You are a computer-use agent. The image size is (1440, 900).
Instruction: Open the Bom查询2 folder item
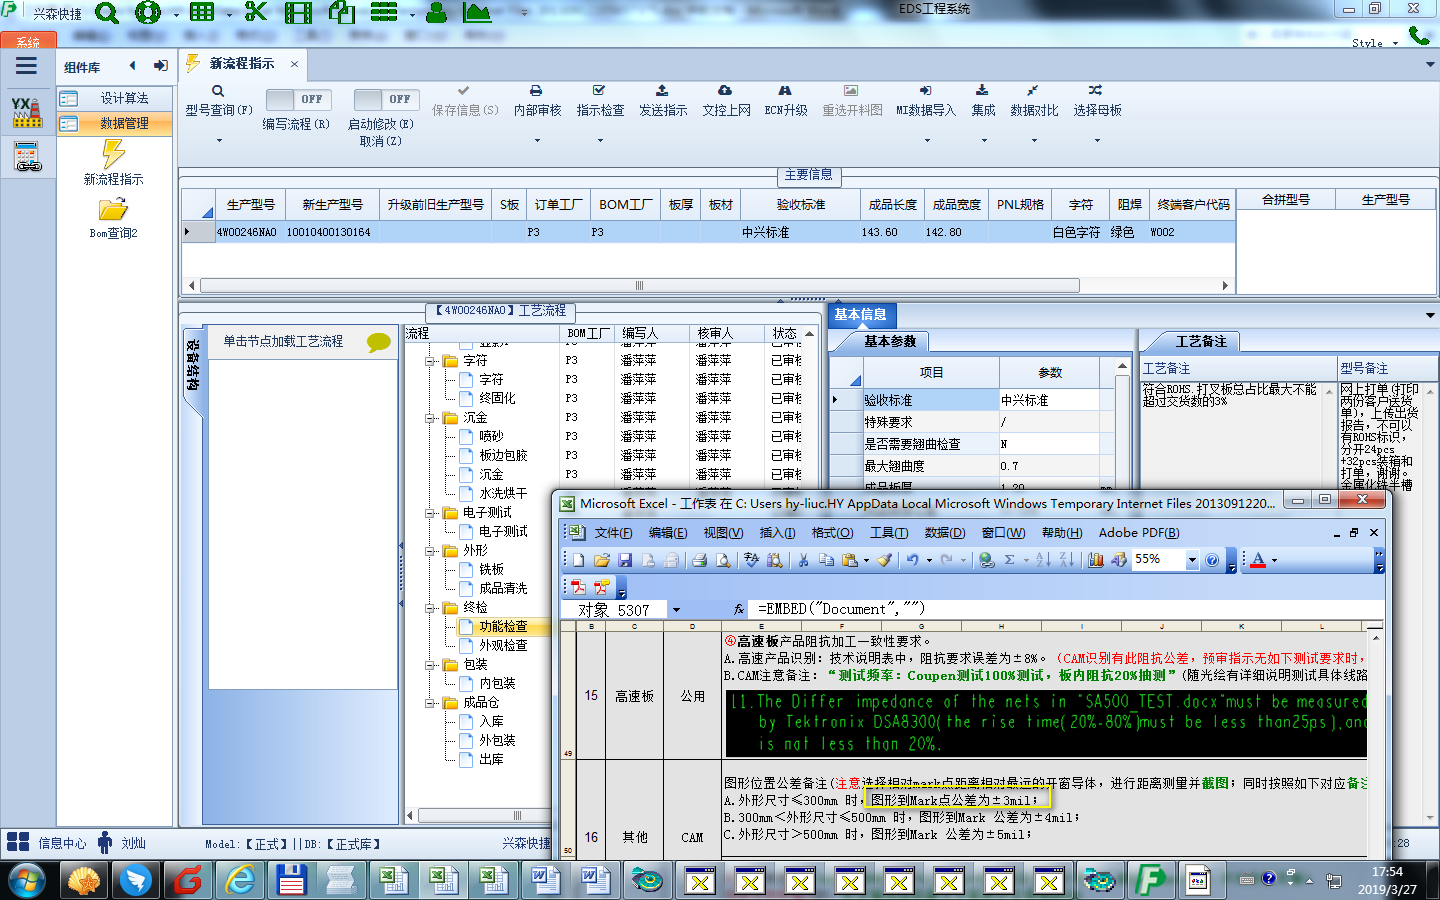click(x=113, y=217)
